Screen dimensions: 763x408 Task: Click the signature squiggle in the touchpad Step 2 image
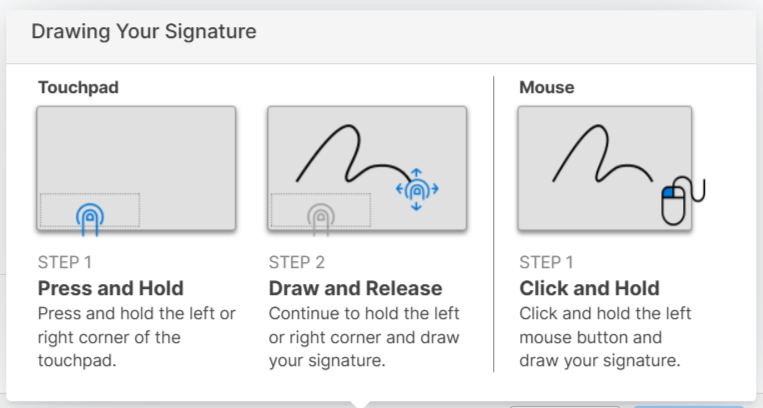pyautogui.click(x=354, y=154)
